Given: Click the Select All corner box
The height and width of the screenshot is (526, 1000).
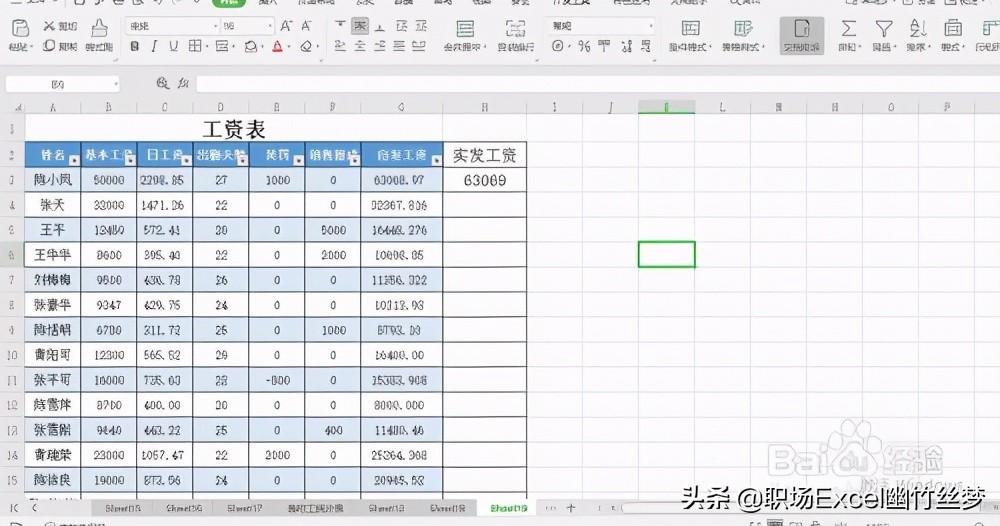Looking at the screenshot, I should 17,107.
